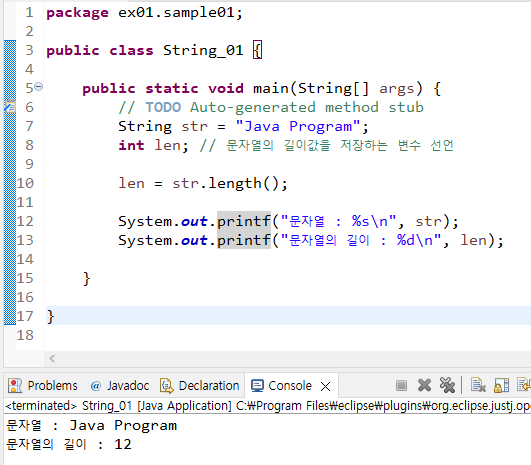
Task: Click "package" keyword on line 1
Action: click(x=77, y=13)
